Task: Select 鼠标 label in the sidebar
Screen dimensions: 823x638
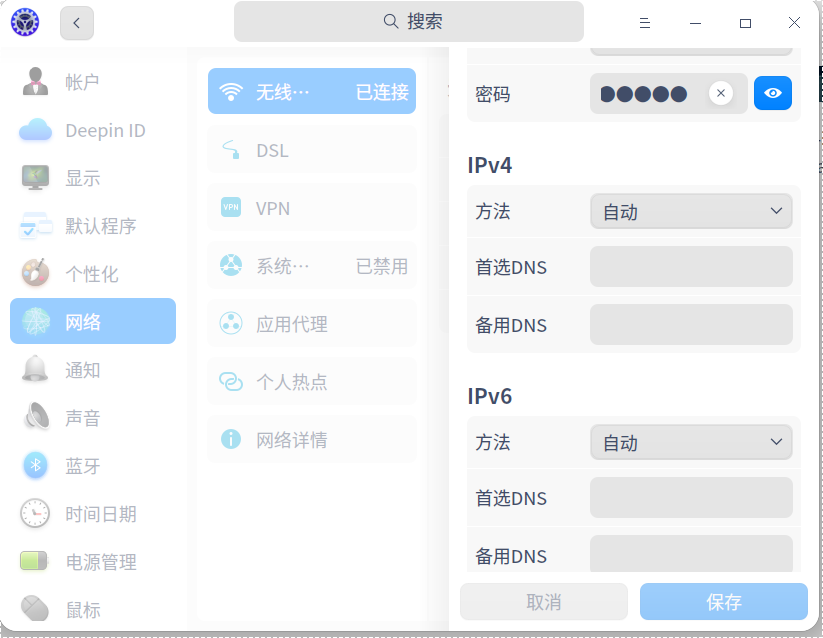Action: [x=82, y=610]
